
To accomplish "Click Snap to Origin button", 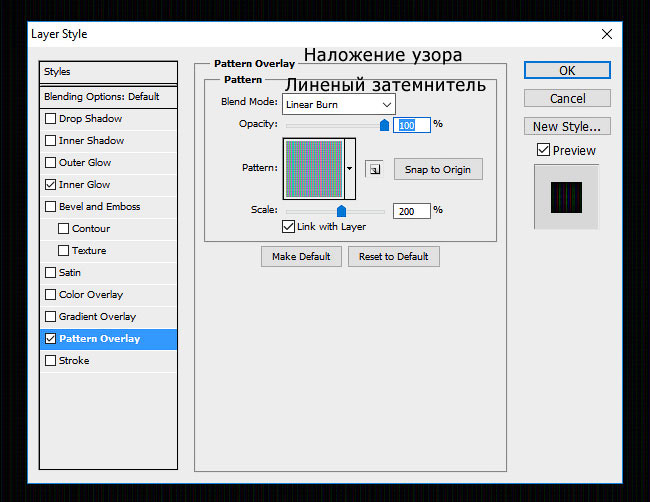I will click(438, 170).
